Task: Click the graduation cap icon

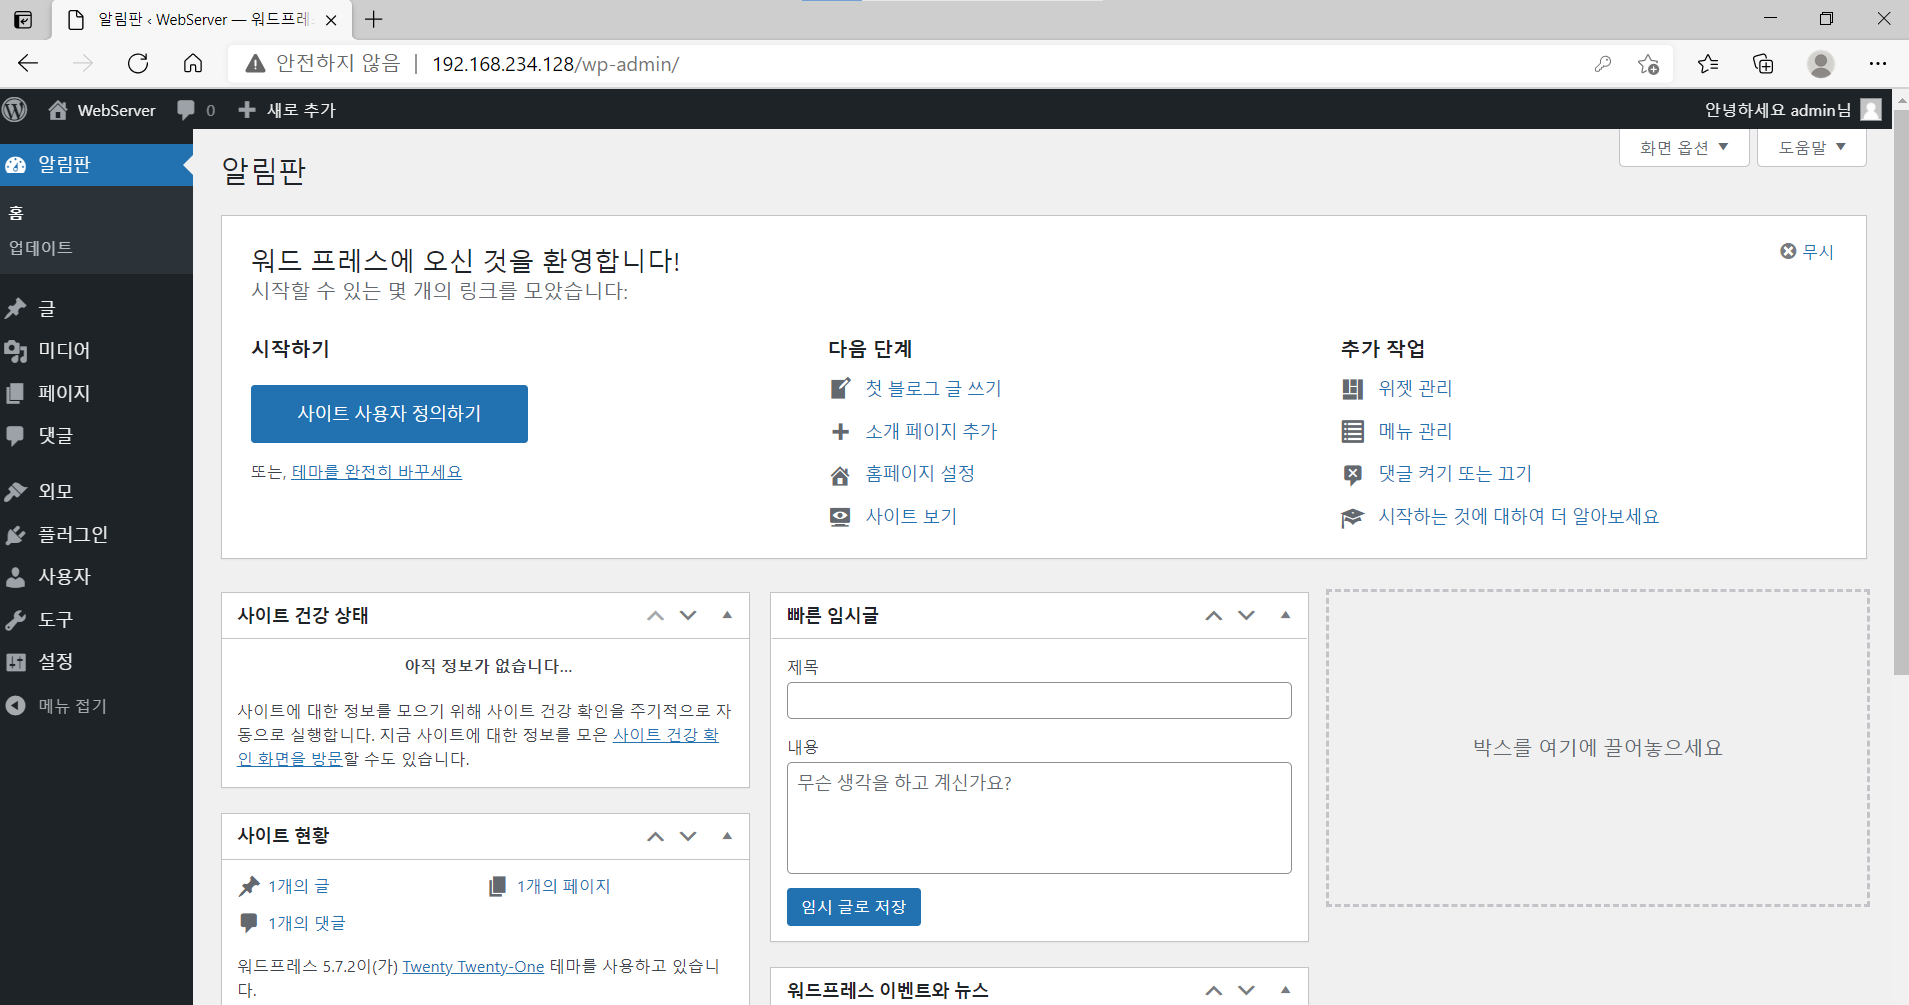Action: pos(1353,517)
